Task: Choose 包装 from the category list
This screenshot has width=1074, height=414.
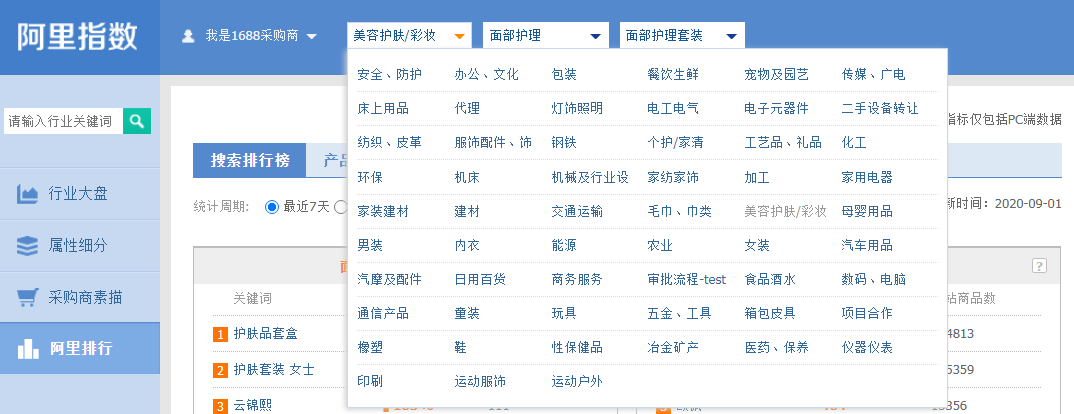Action: (564, 75)
